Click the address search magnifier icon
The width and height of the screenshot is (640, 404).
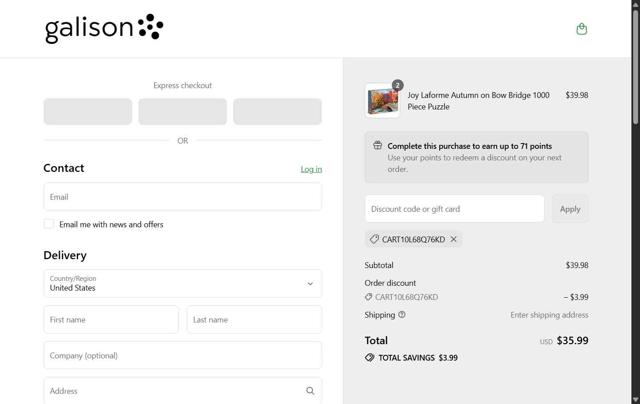[x=310, y=391]
